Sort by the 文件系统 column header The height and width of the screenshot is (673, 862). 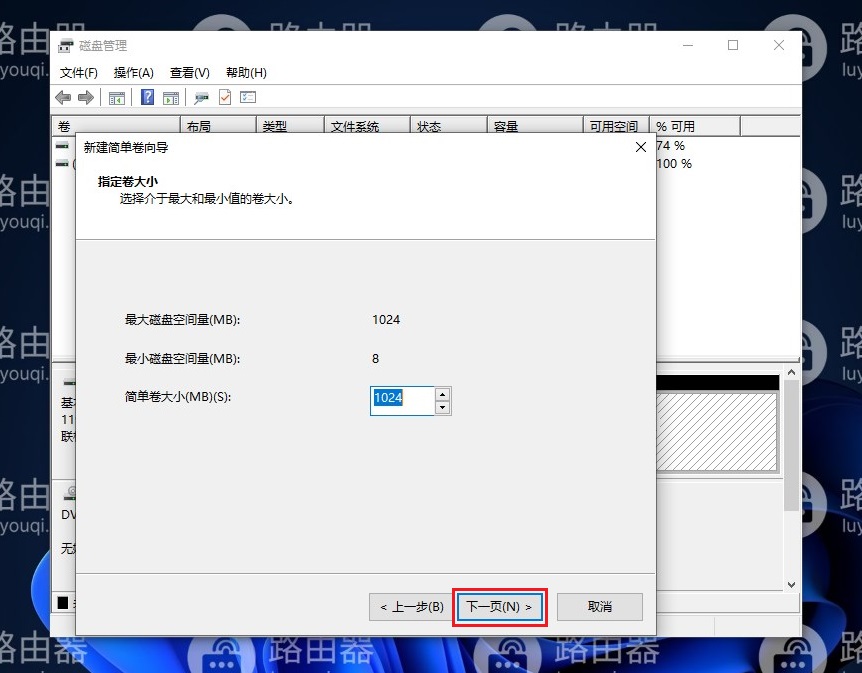367,126
